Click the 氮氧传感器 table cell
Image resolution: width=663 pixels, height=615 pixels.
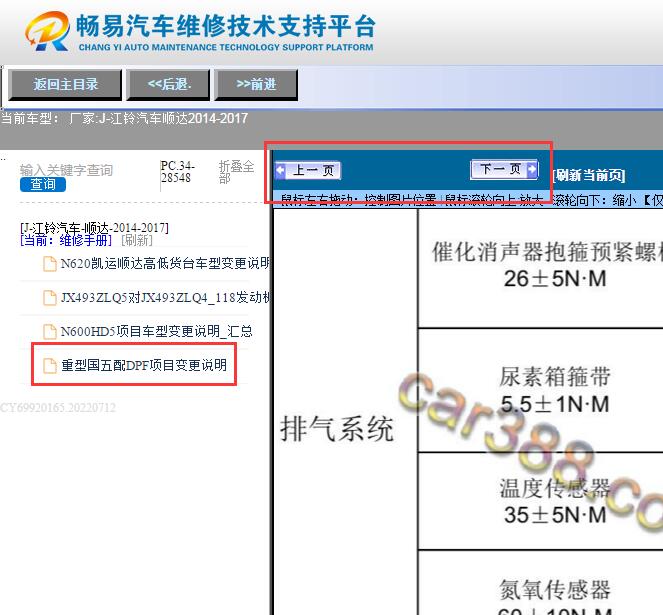(x=540, y=583)
